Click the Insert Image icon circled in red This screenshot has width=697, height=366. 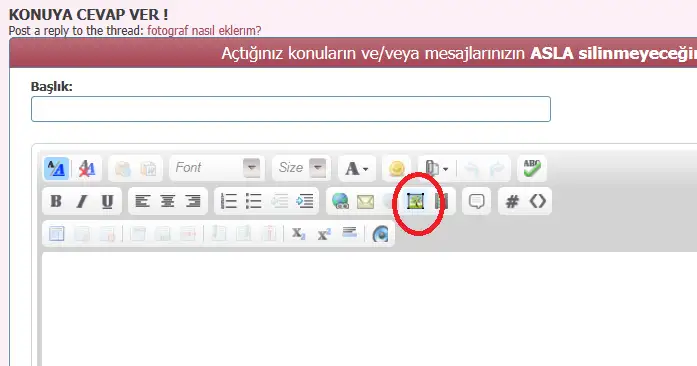click(416, 201)
